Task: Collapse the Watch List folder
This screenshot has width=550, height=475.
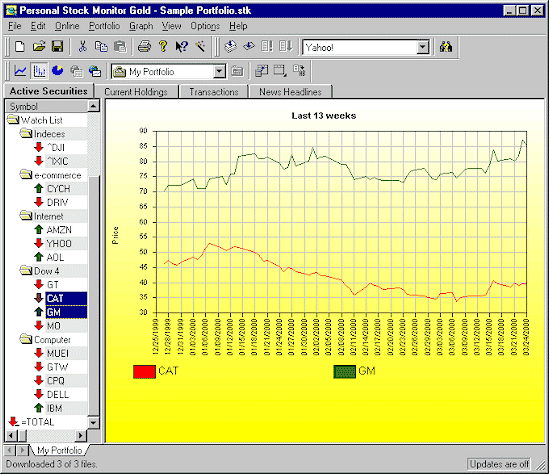Action: click(13, 120)
